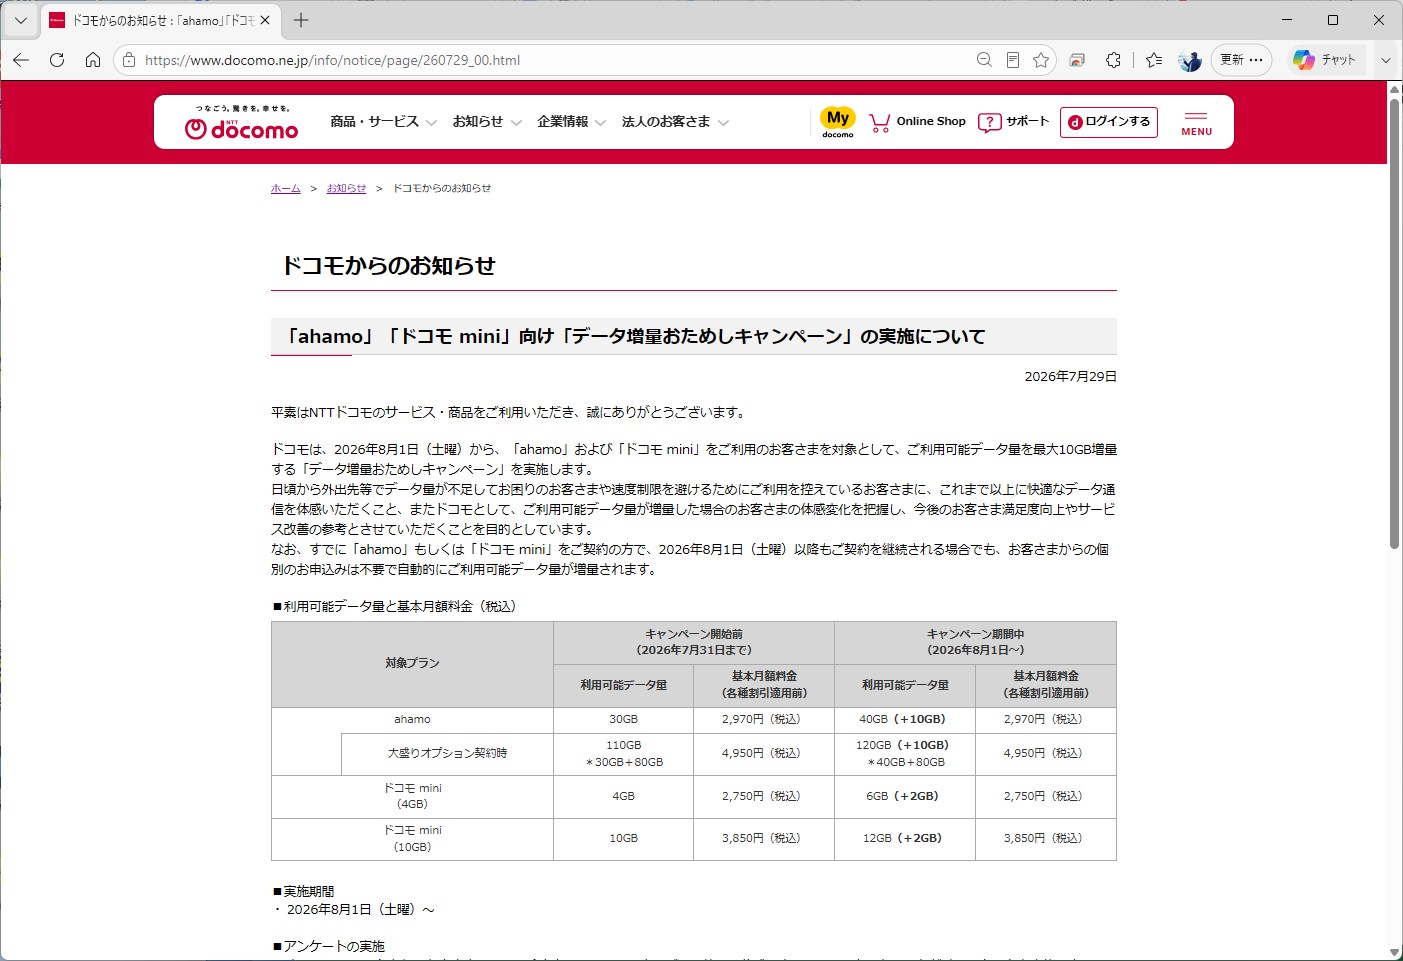Click the 110GB ＊30GB+80GB cell

coord(623,753)
